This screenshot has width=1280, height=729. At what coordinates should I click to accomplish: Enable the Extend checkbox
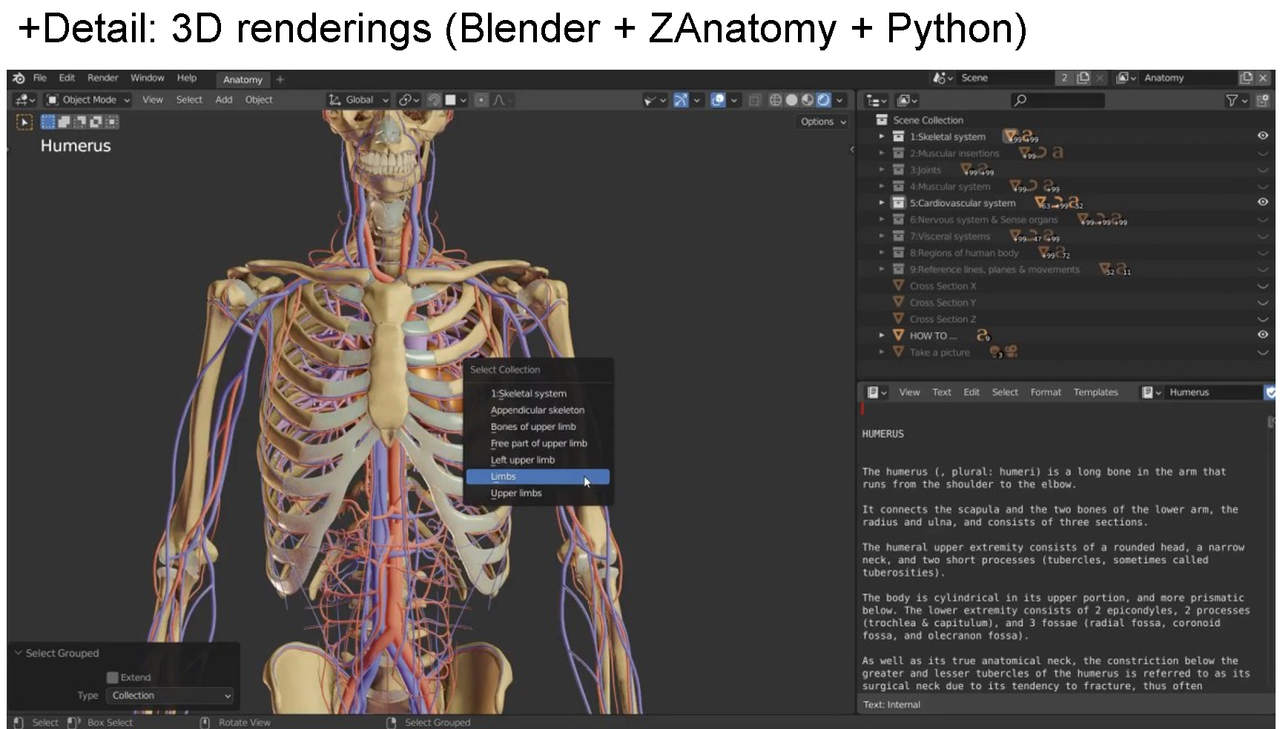click(112, 677)
